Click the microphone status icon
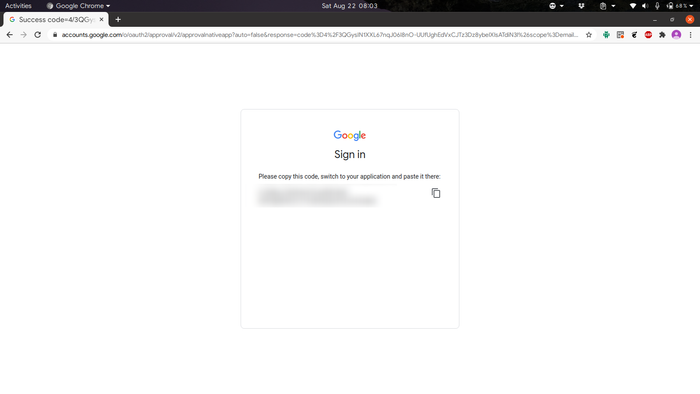 point(657,6)
